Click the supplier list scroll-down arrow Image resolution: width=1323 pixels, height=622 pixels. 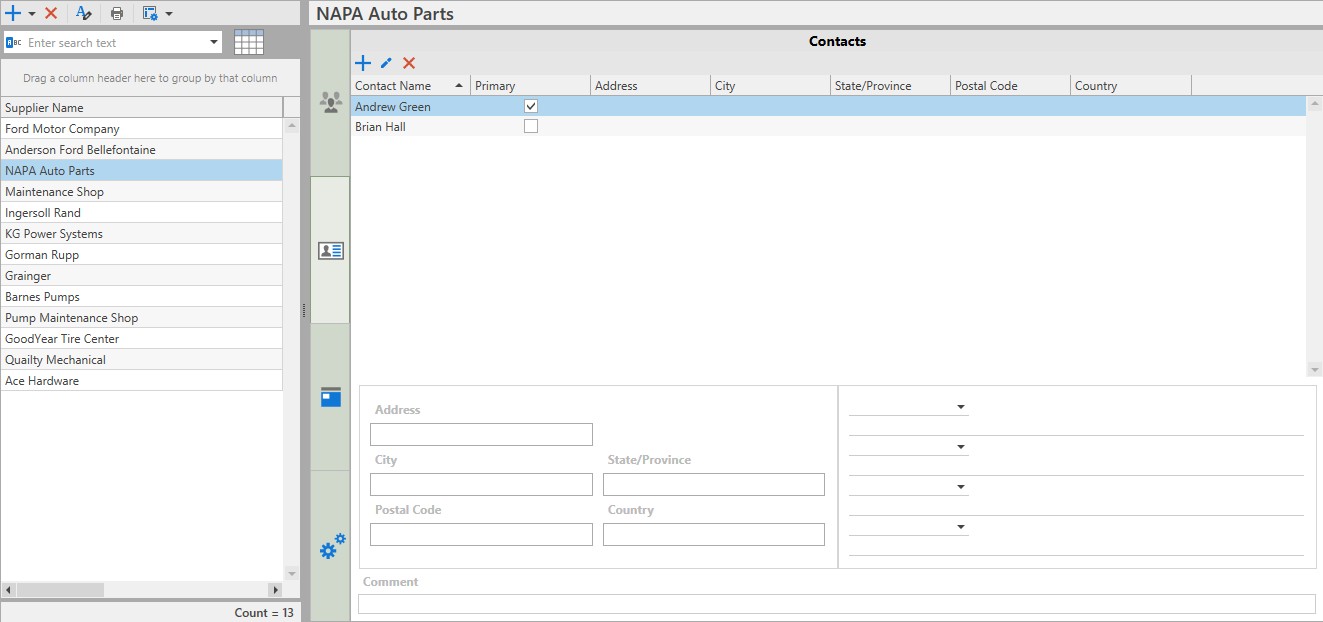click(292, 573)
